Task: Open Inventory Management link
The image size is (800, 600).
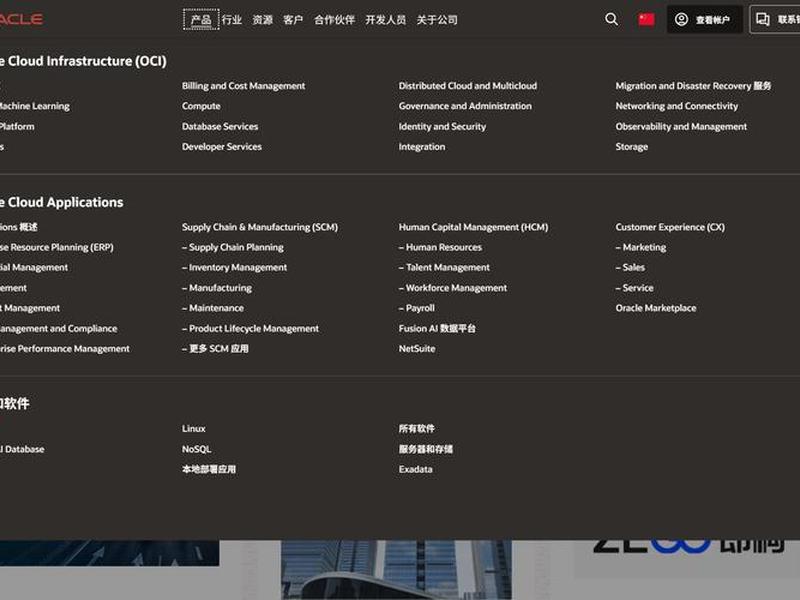Action: [x=234, y=267]
